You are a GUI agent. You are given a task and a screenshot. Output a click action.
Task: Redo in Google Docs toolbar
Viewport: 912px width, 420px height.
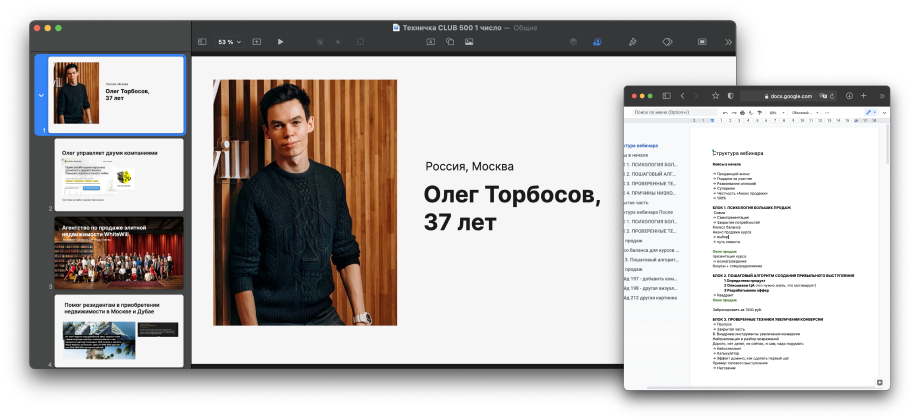734,112
